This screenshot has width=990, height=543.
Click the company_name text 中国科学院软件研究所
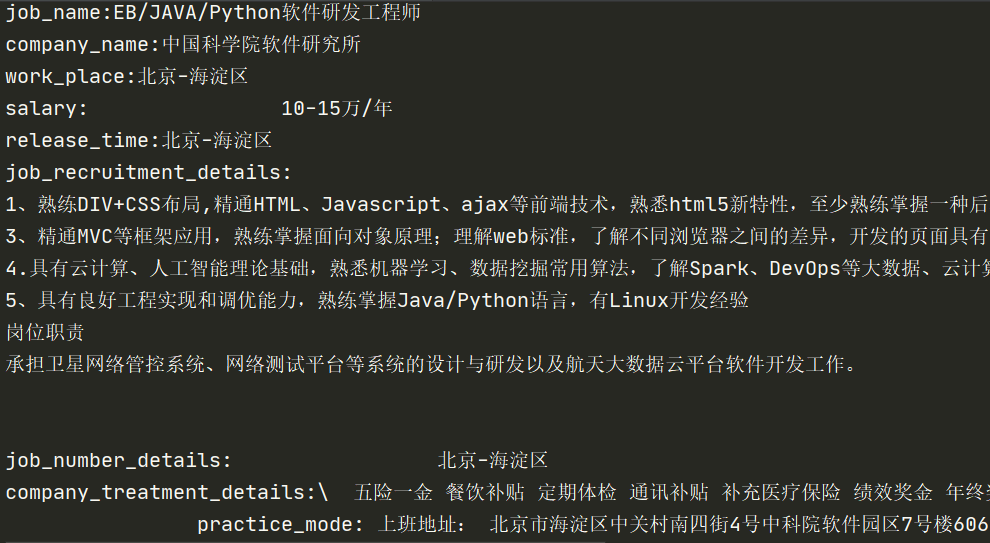pyautogui.click(x=261, y=44)
